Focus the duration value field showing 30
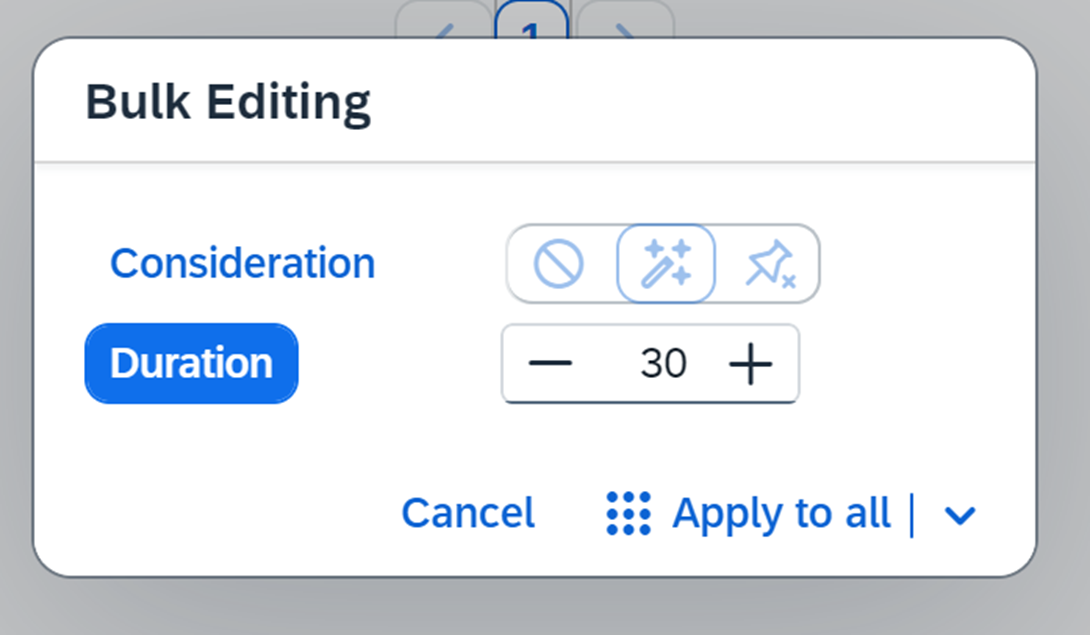 click(663, 363)
